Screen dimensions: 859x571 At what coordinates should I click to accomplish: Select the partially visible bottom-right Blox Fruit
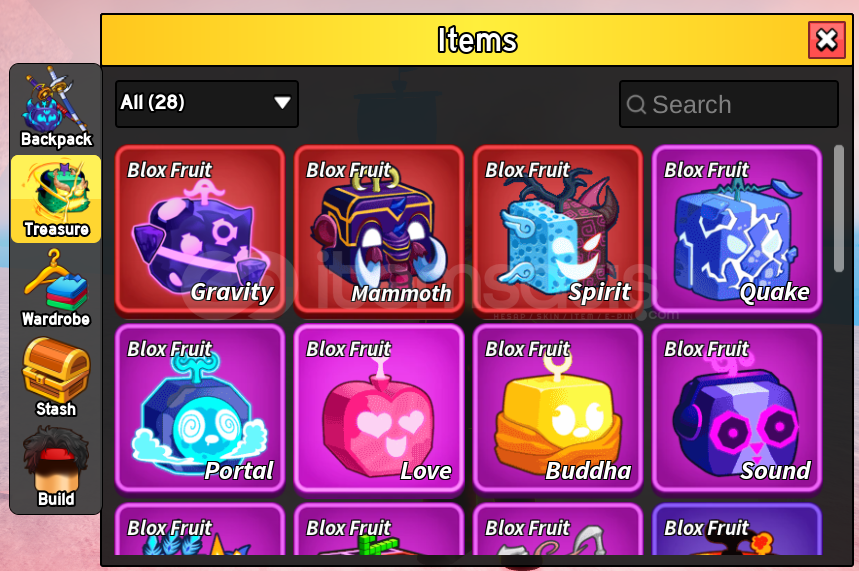click(x=737, y=529)
